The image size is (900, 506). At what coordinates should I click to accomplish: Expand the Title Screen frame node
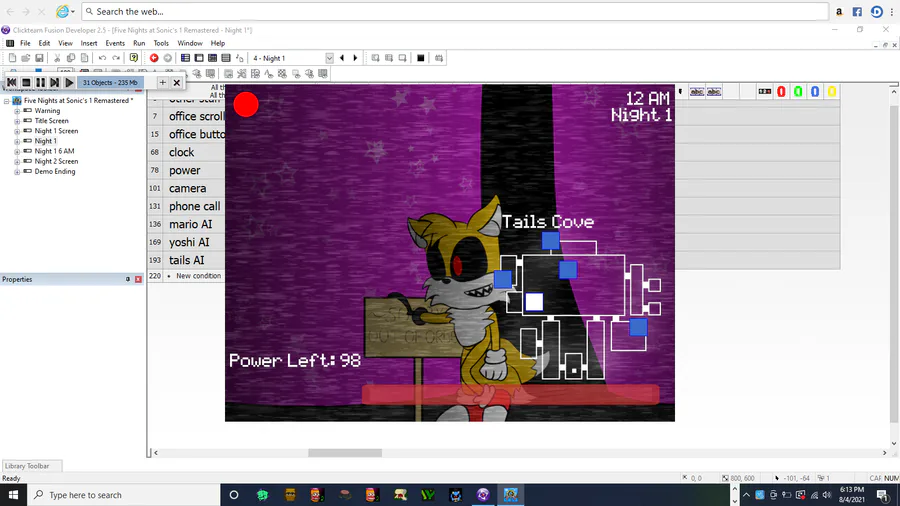tap(17, 121)
